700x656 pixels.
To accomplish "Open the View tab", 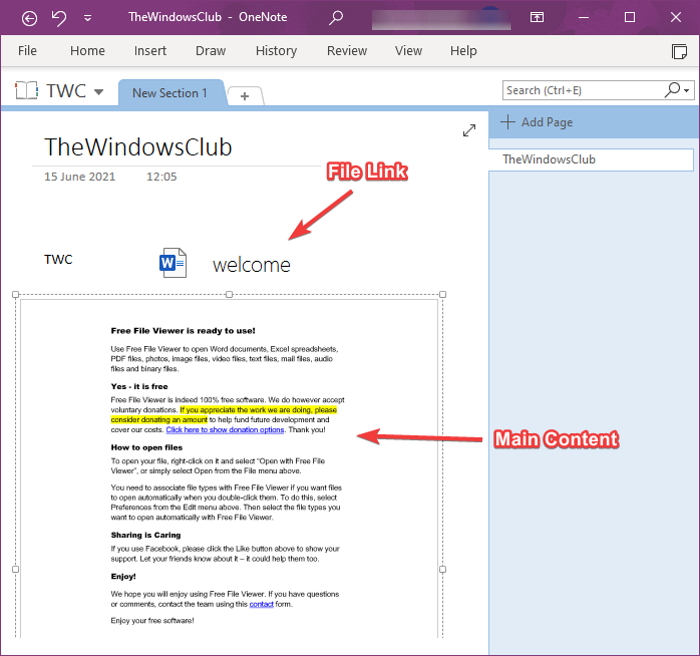I will tap(408, 51).
